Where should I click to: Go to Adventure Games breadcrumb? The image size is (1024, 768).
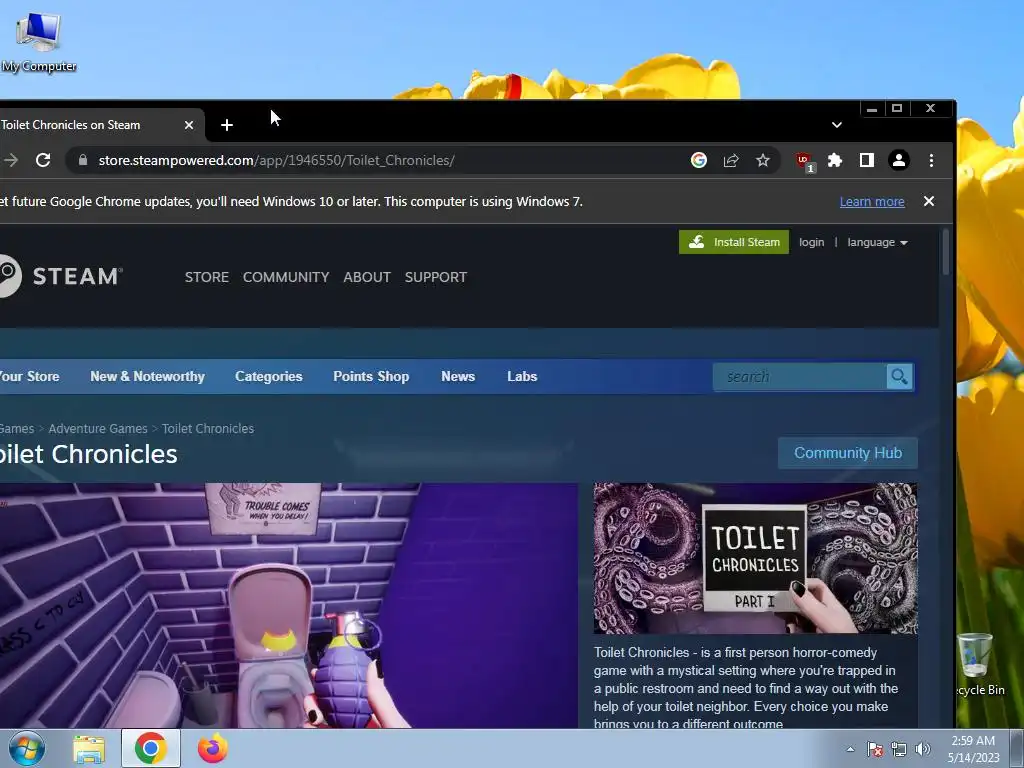coord(98,428)
